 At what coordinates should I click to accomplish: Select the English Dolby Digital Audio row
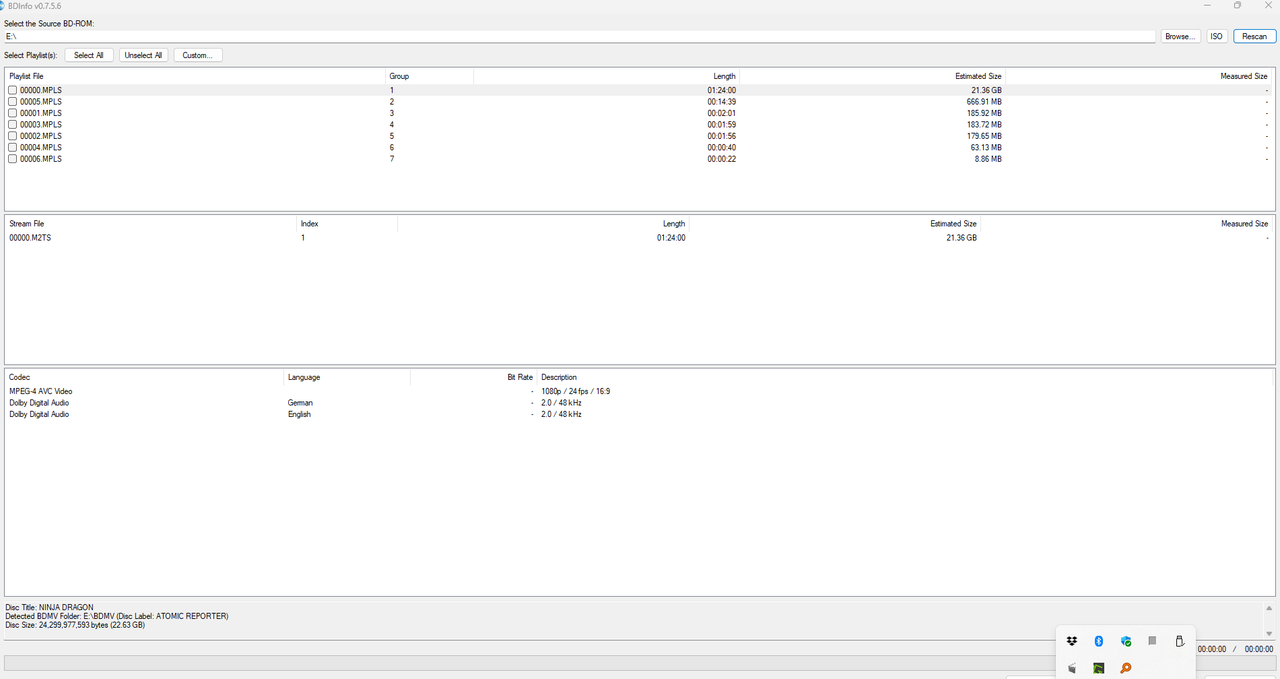[x=638, y=414]
